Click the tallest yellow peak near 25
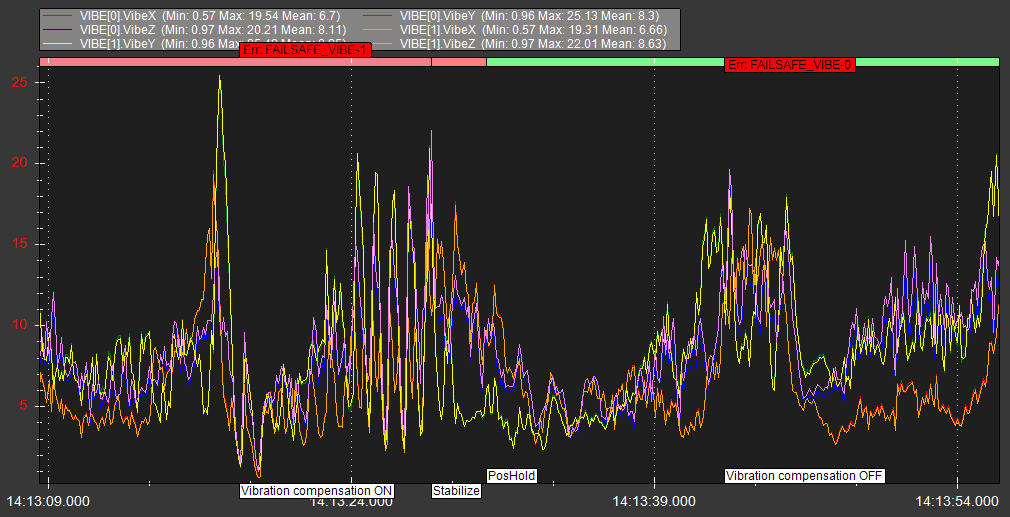 (x=220, y=78)
